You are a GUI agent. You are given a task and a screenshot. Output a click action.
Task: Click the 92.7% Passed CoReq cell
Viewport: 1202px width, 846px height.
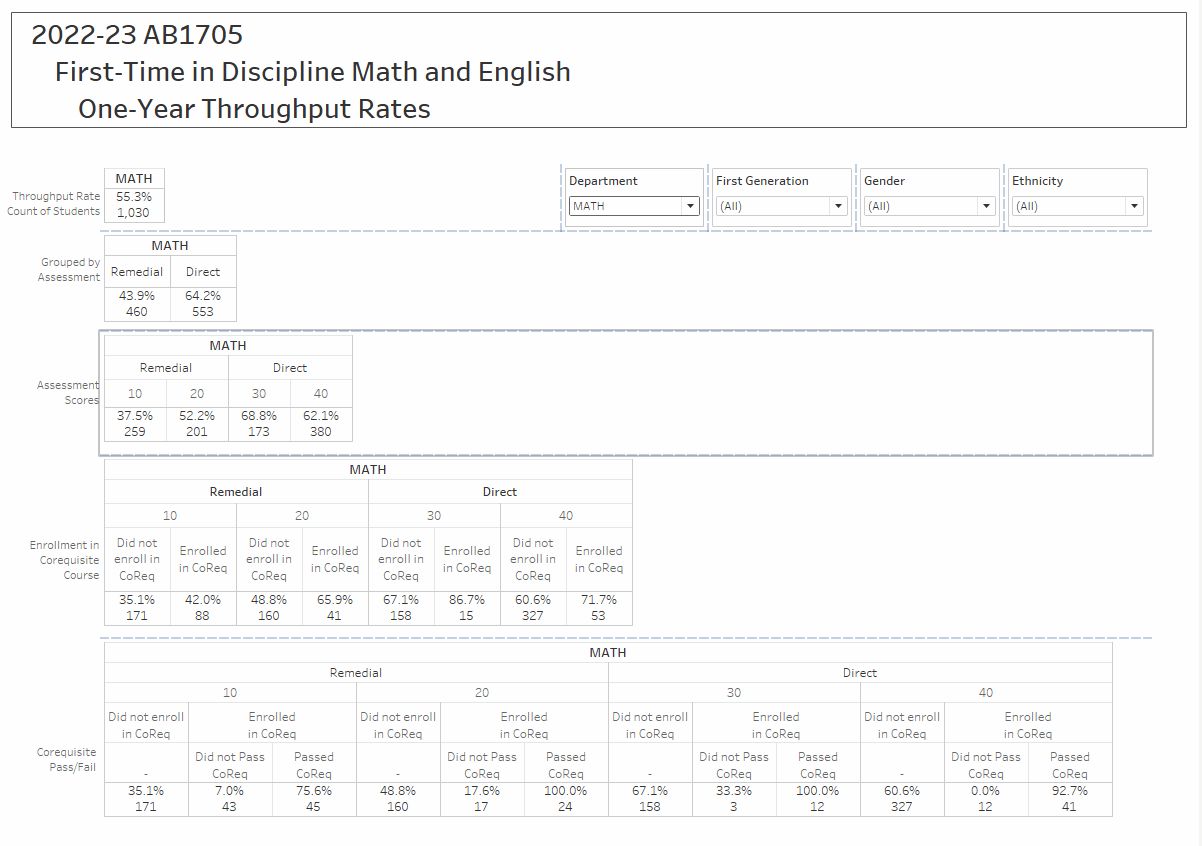click(x=1069, y=791)
